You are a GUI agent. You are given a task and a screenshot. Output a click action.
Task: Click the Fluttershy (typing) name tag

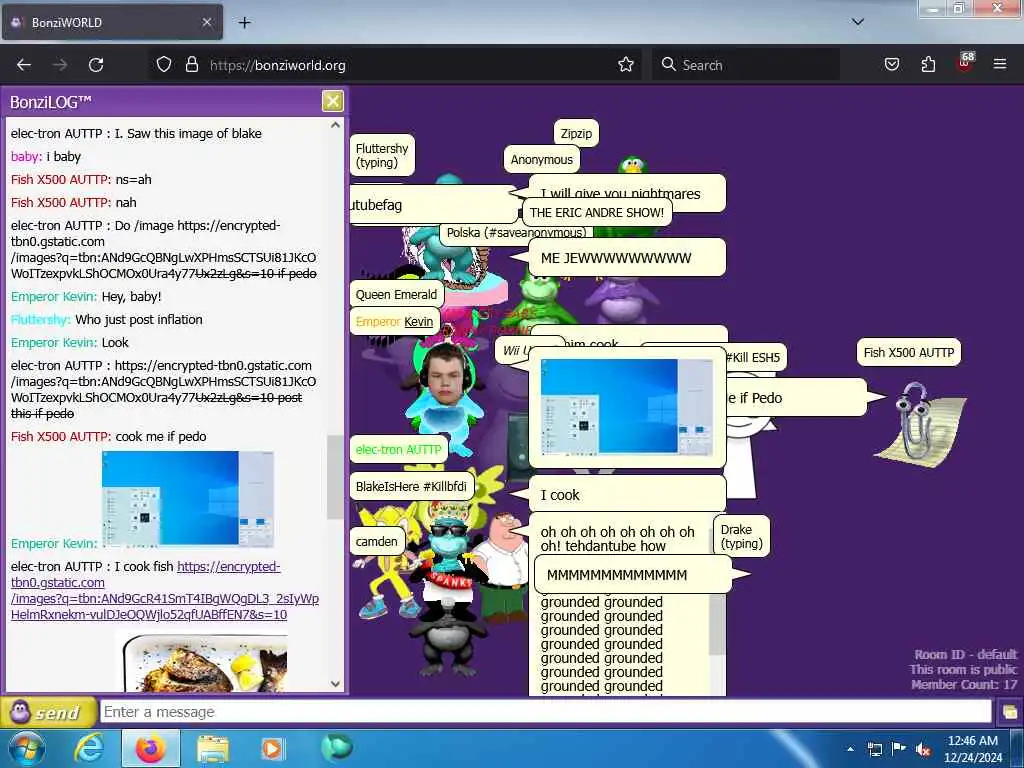(382, 155)
